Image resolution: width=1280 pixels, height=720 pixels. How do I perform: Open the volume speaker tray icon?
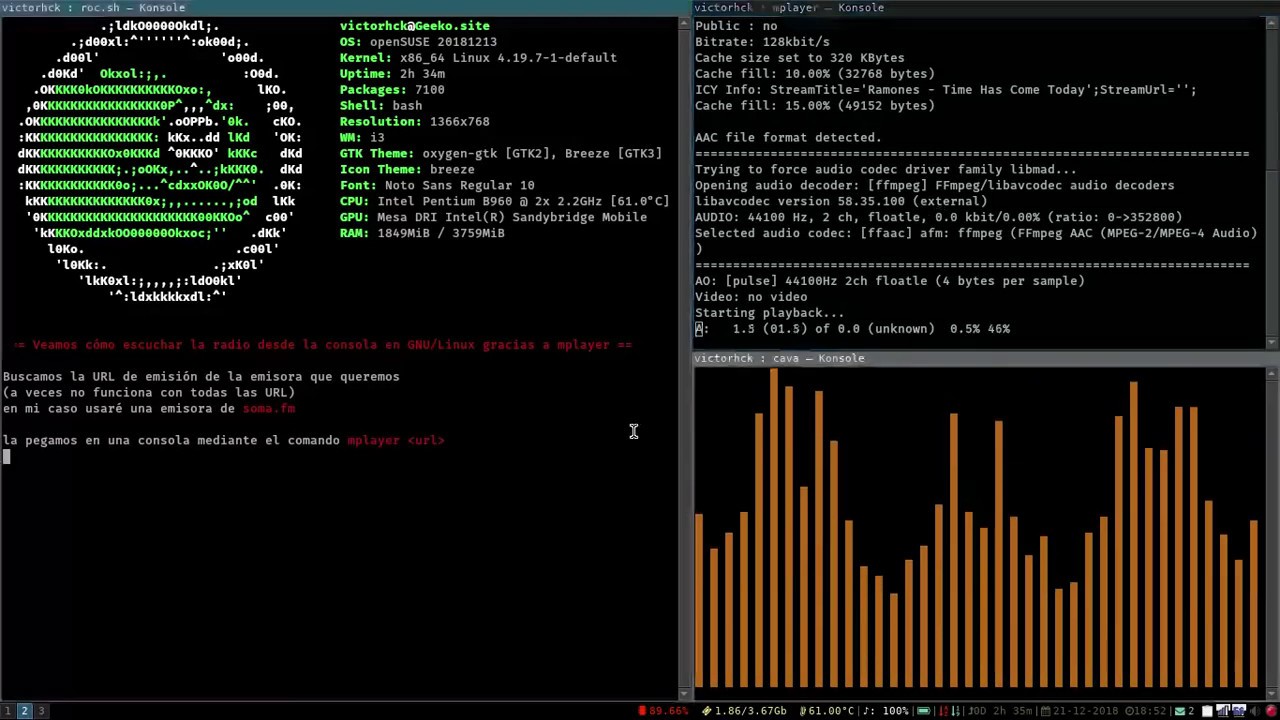tap(1255, 711)
